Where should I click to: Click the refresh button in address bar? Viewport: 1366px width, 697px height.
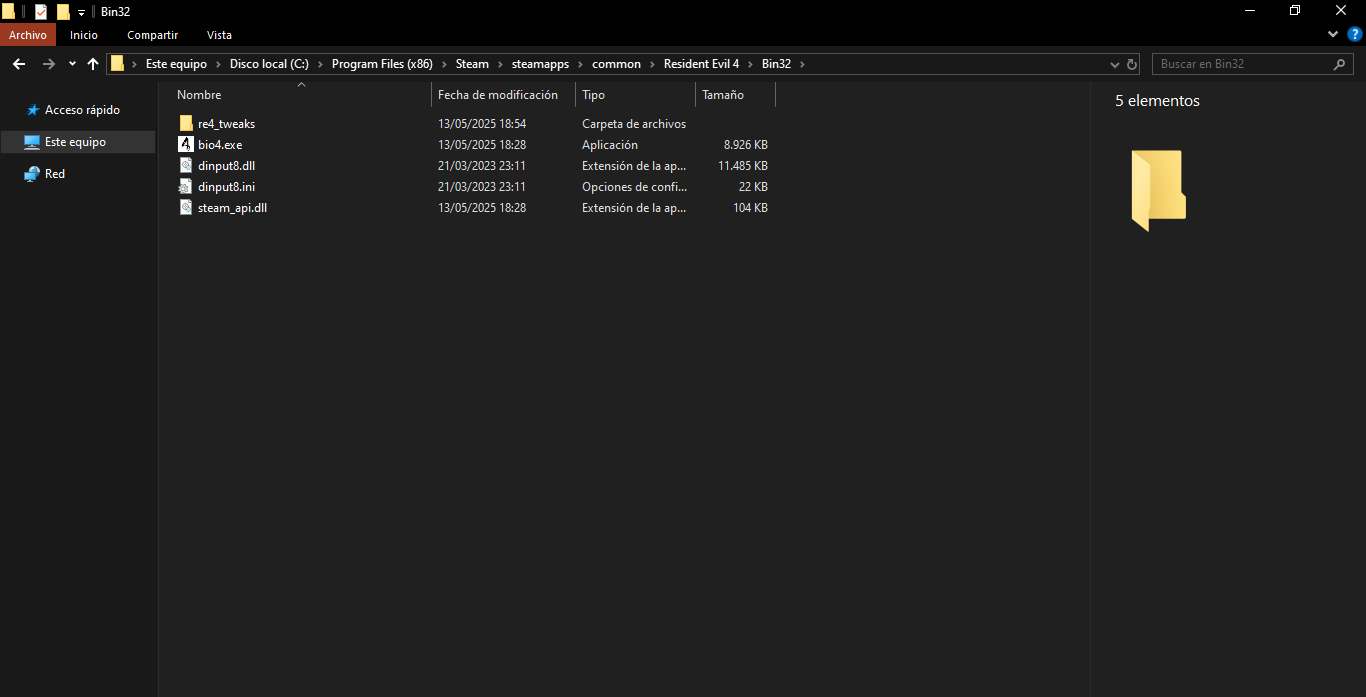[1132, 64]
